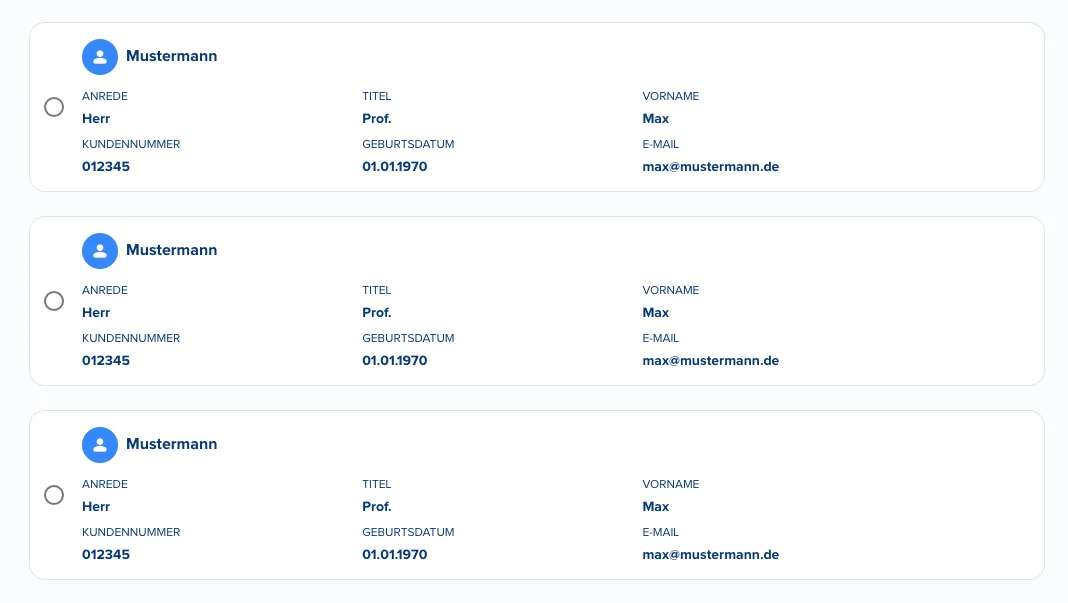The width and height of the screenshot is (1068, 603).
Task: Click customer number 012345 in the bottom card
Action: point(106,555)
